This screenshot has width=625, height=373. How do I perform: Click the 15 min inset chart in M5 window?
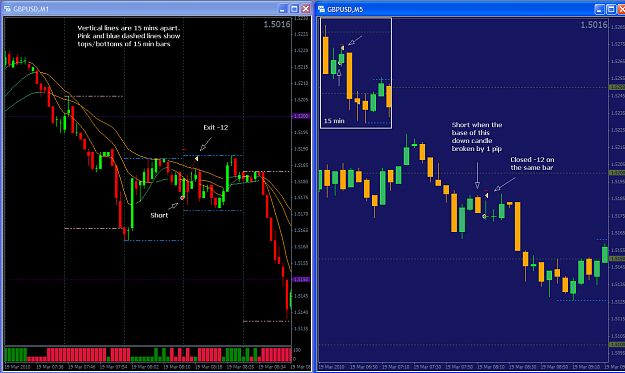click(x=356, y=73)
